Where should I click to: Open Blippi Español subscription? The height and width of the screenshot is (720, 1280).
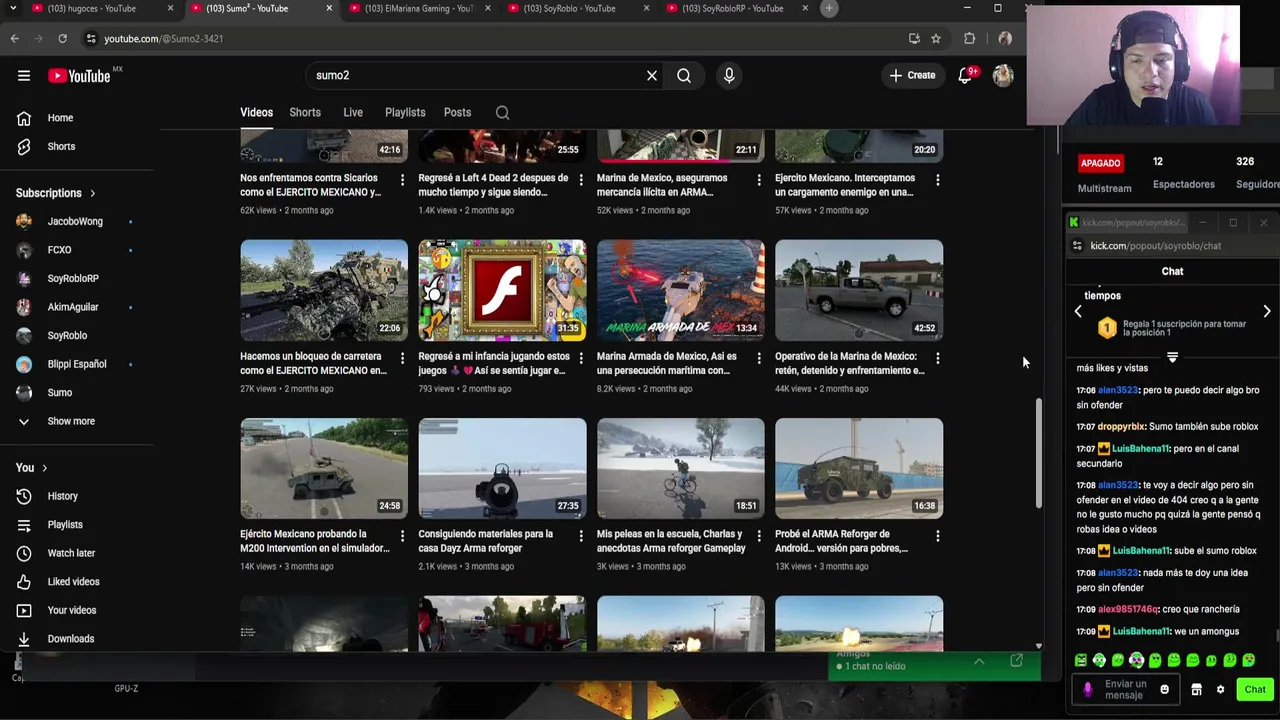78,364
